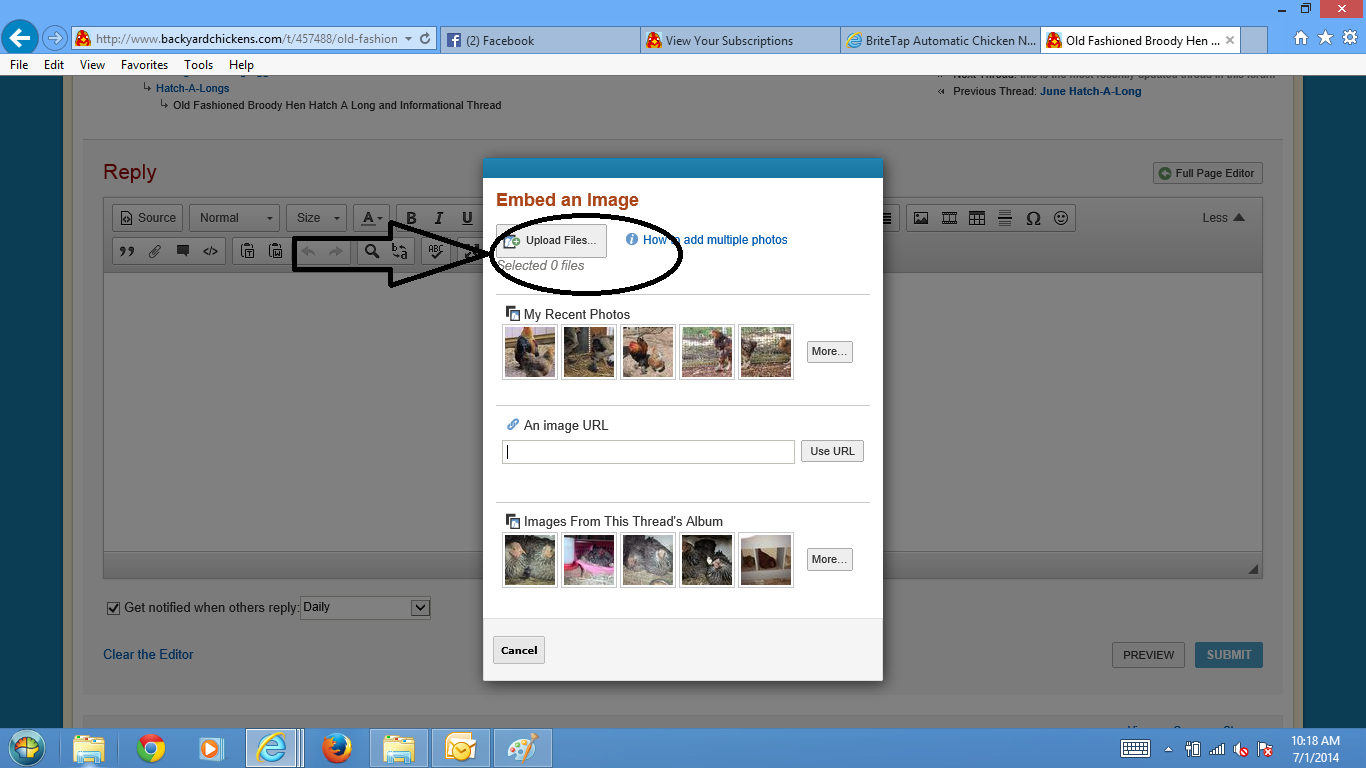Click the 'How to add multiple photos' link

(x=714, y=240)
